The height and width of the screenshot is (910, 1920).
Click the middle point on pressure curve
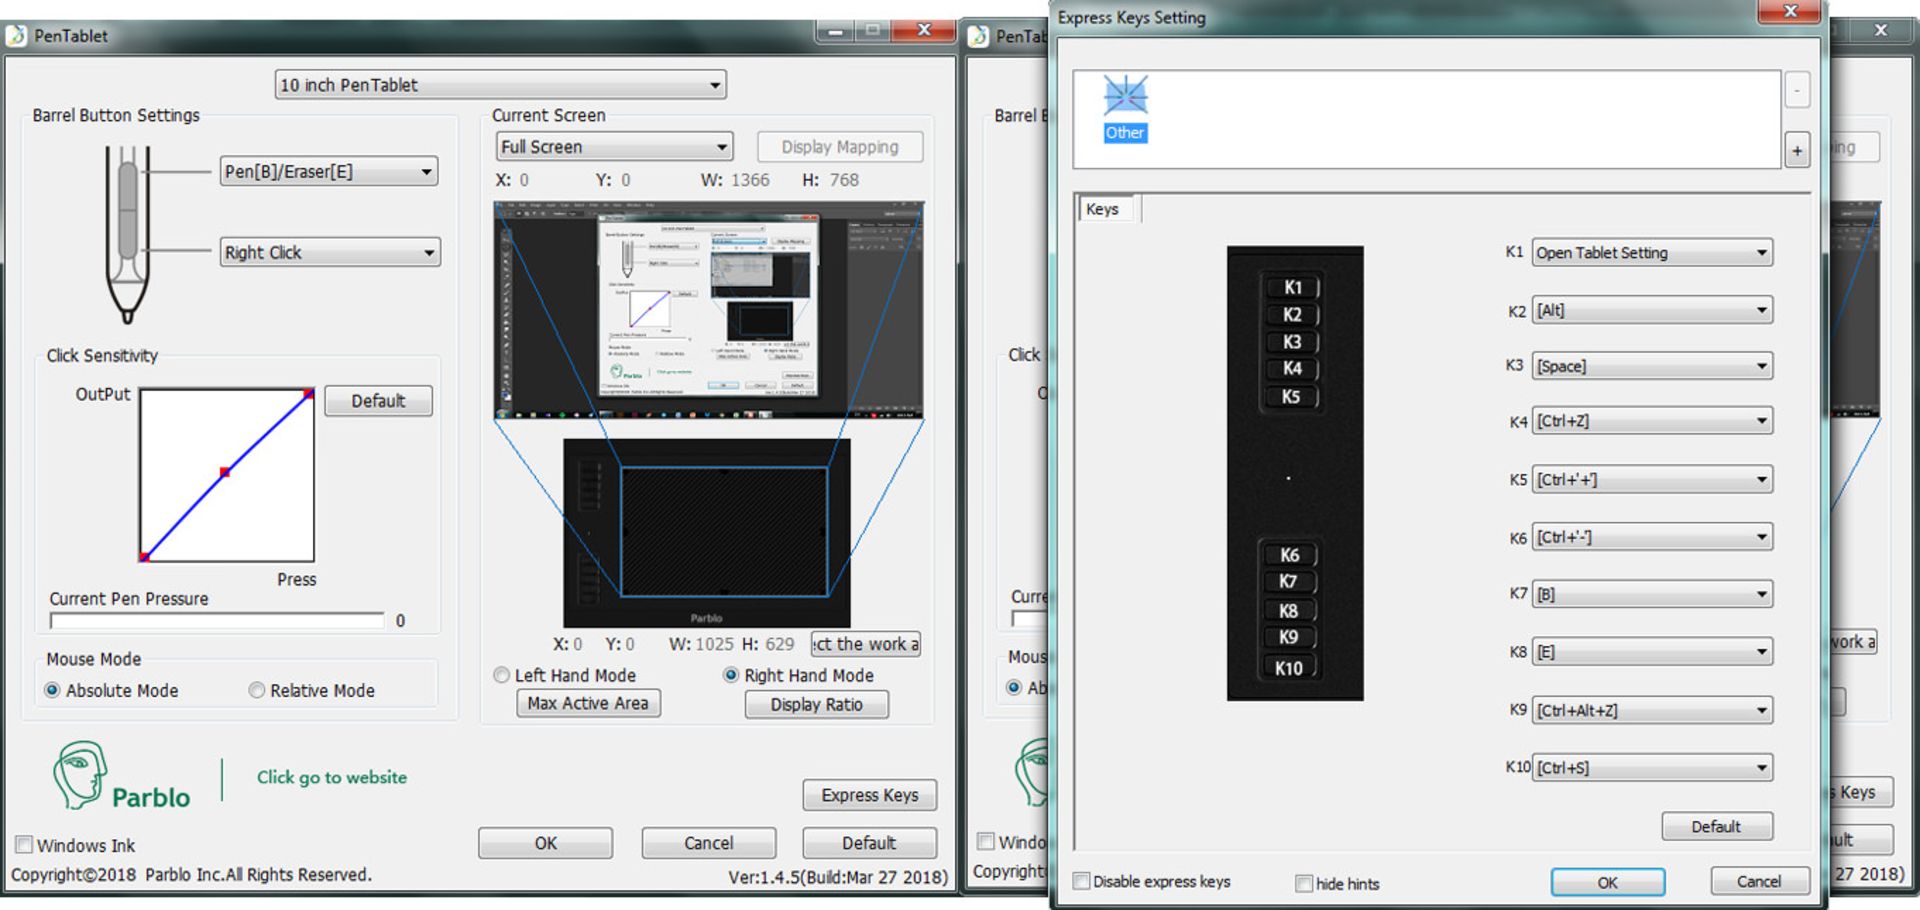click(225, 472)
